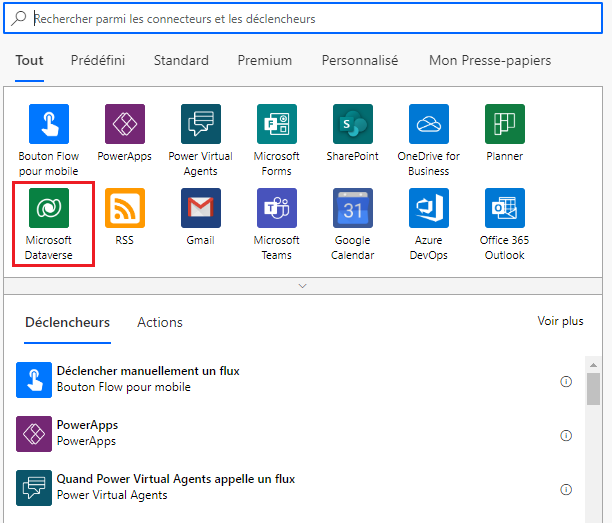
Task: Click the Voir plus link
Action: (560, 321)
